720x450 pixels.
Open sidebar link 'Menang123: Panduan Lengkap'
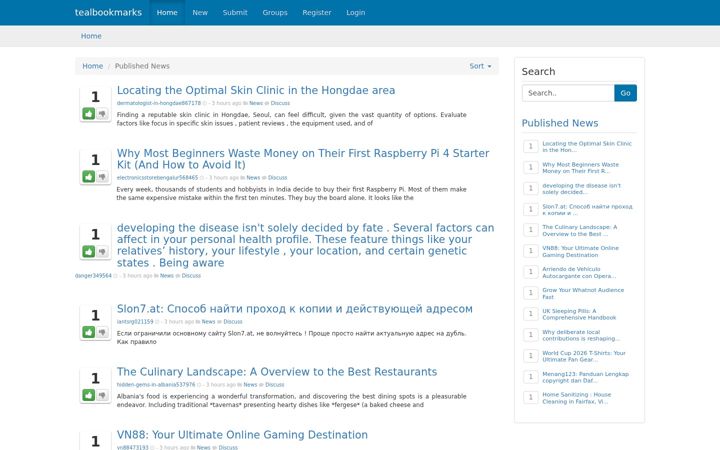tap(585, 377)
